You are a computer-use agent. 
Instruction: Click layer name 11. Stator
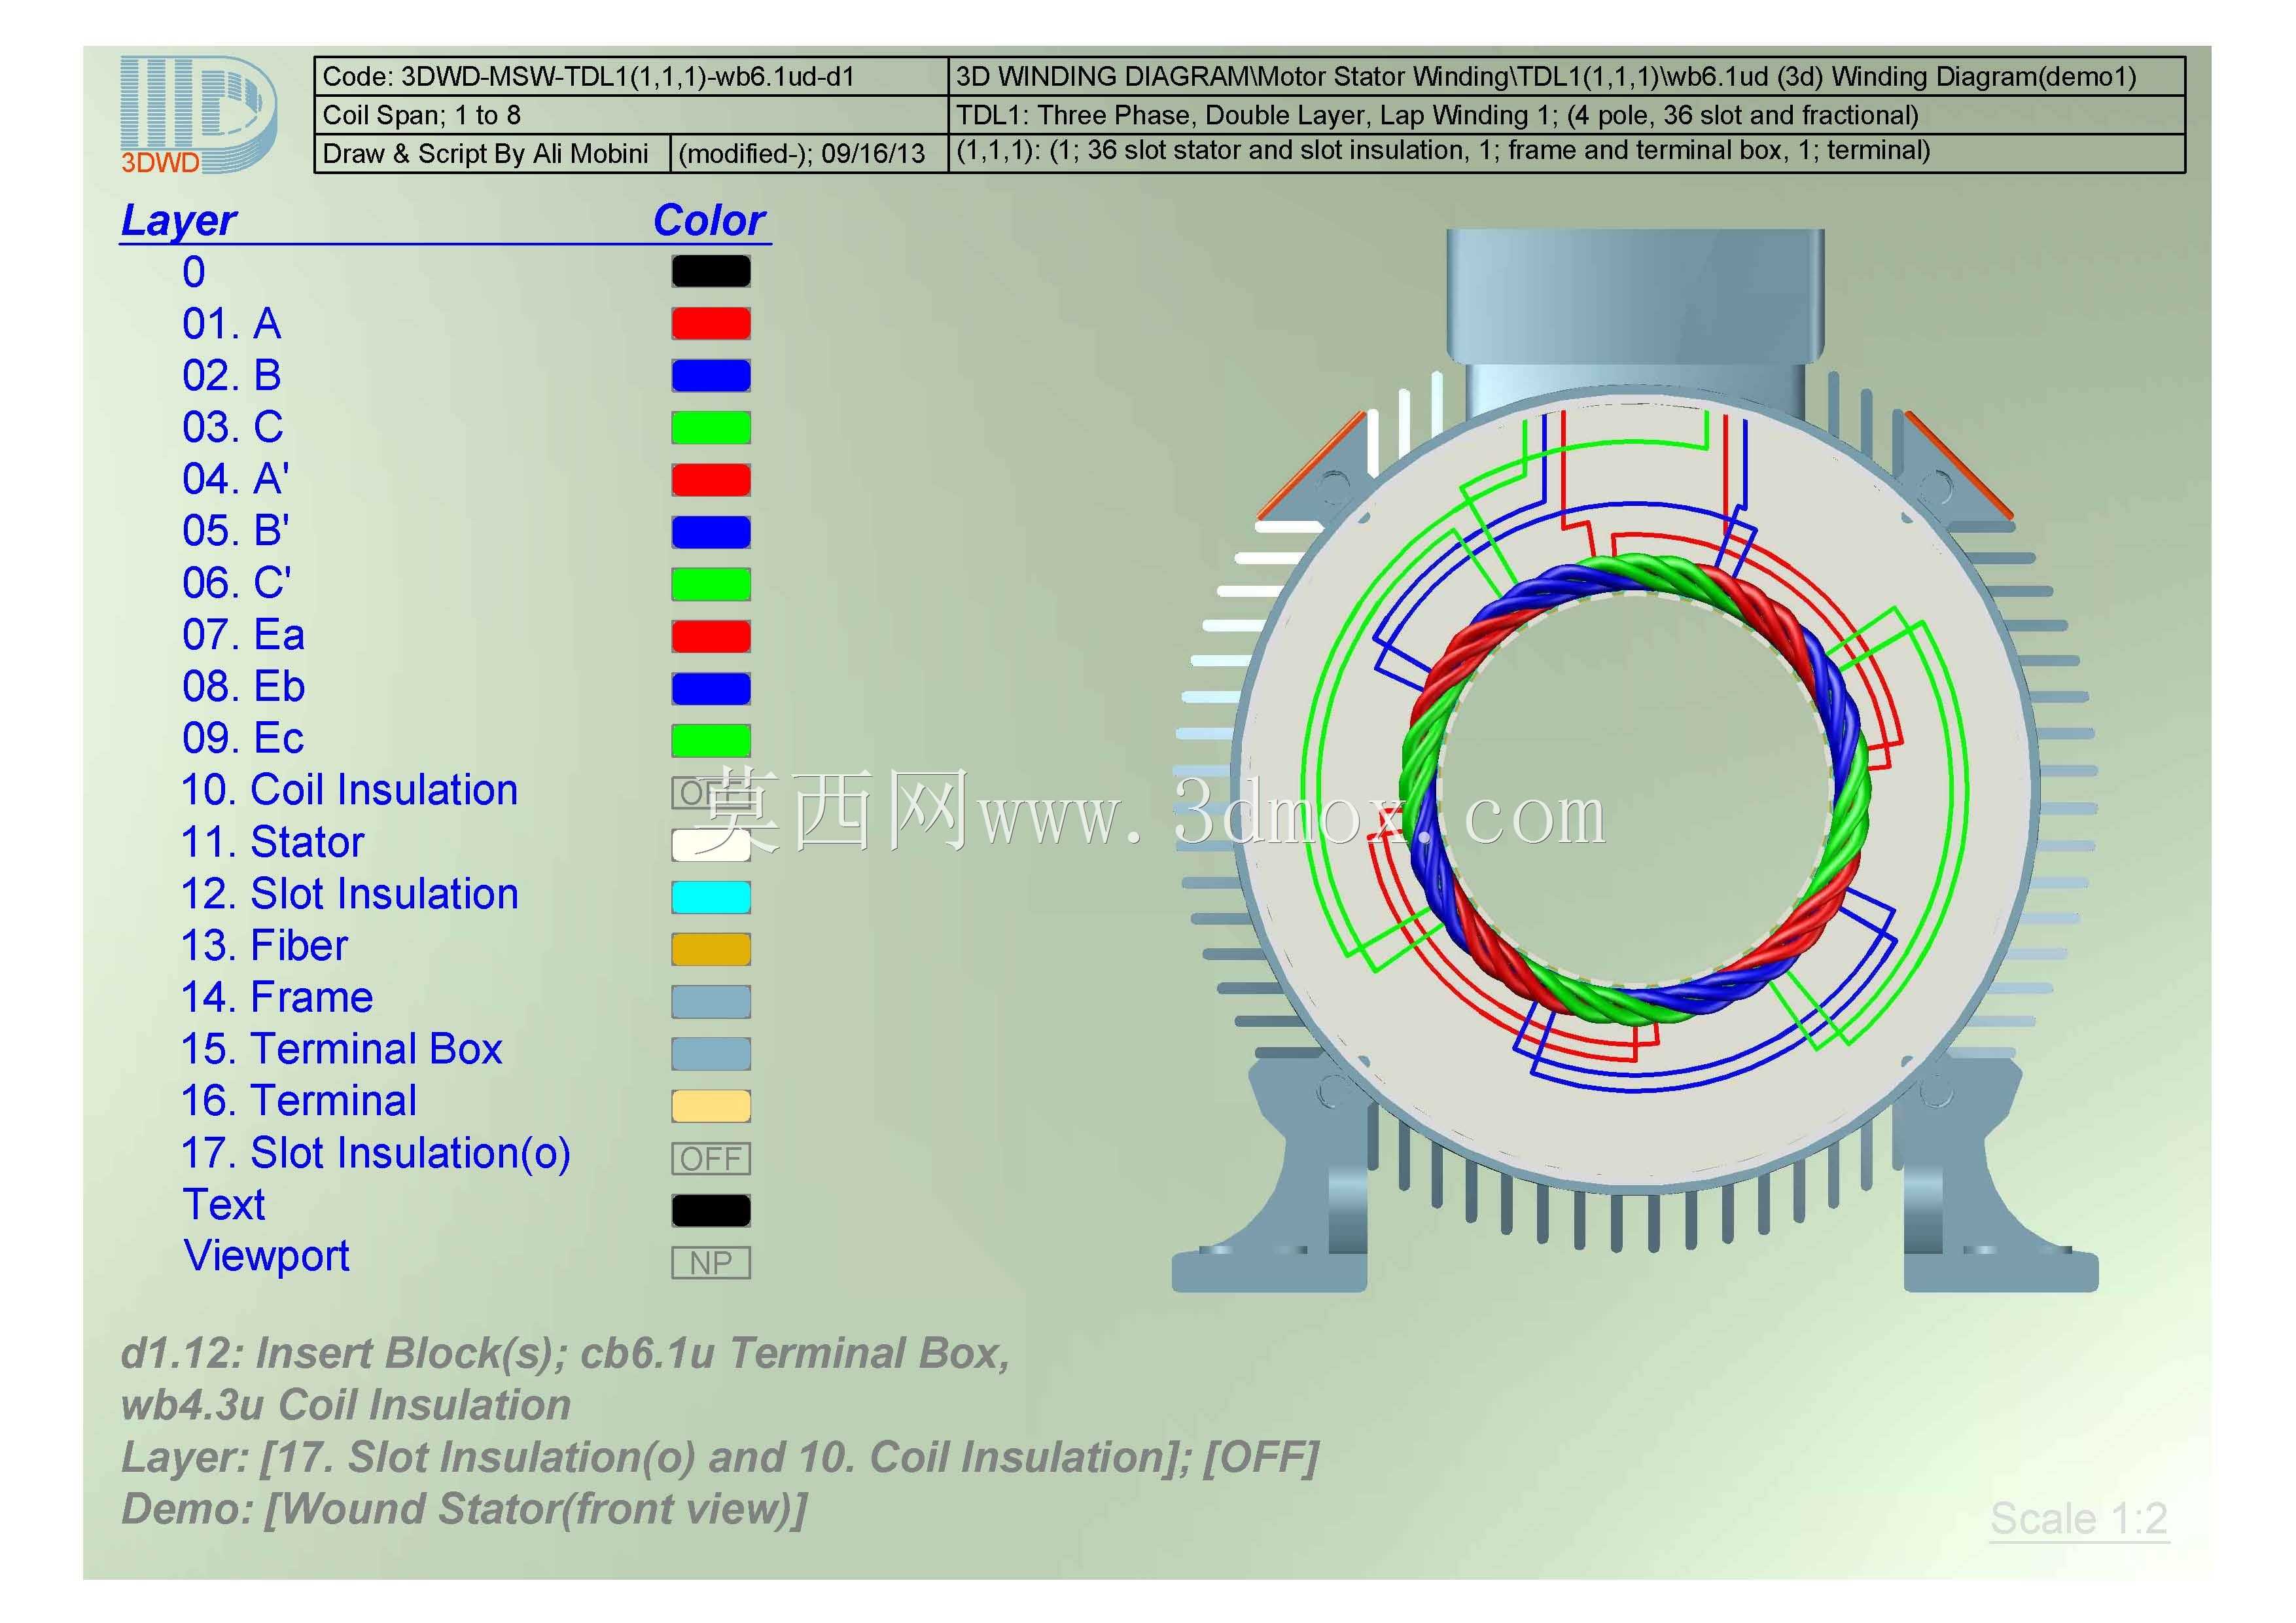tap(272, 842)
